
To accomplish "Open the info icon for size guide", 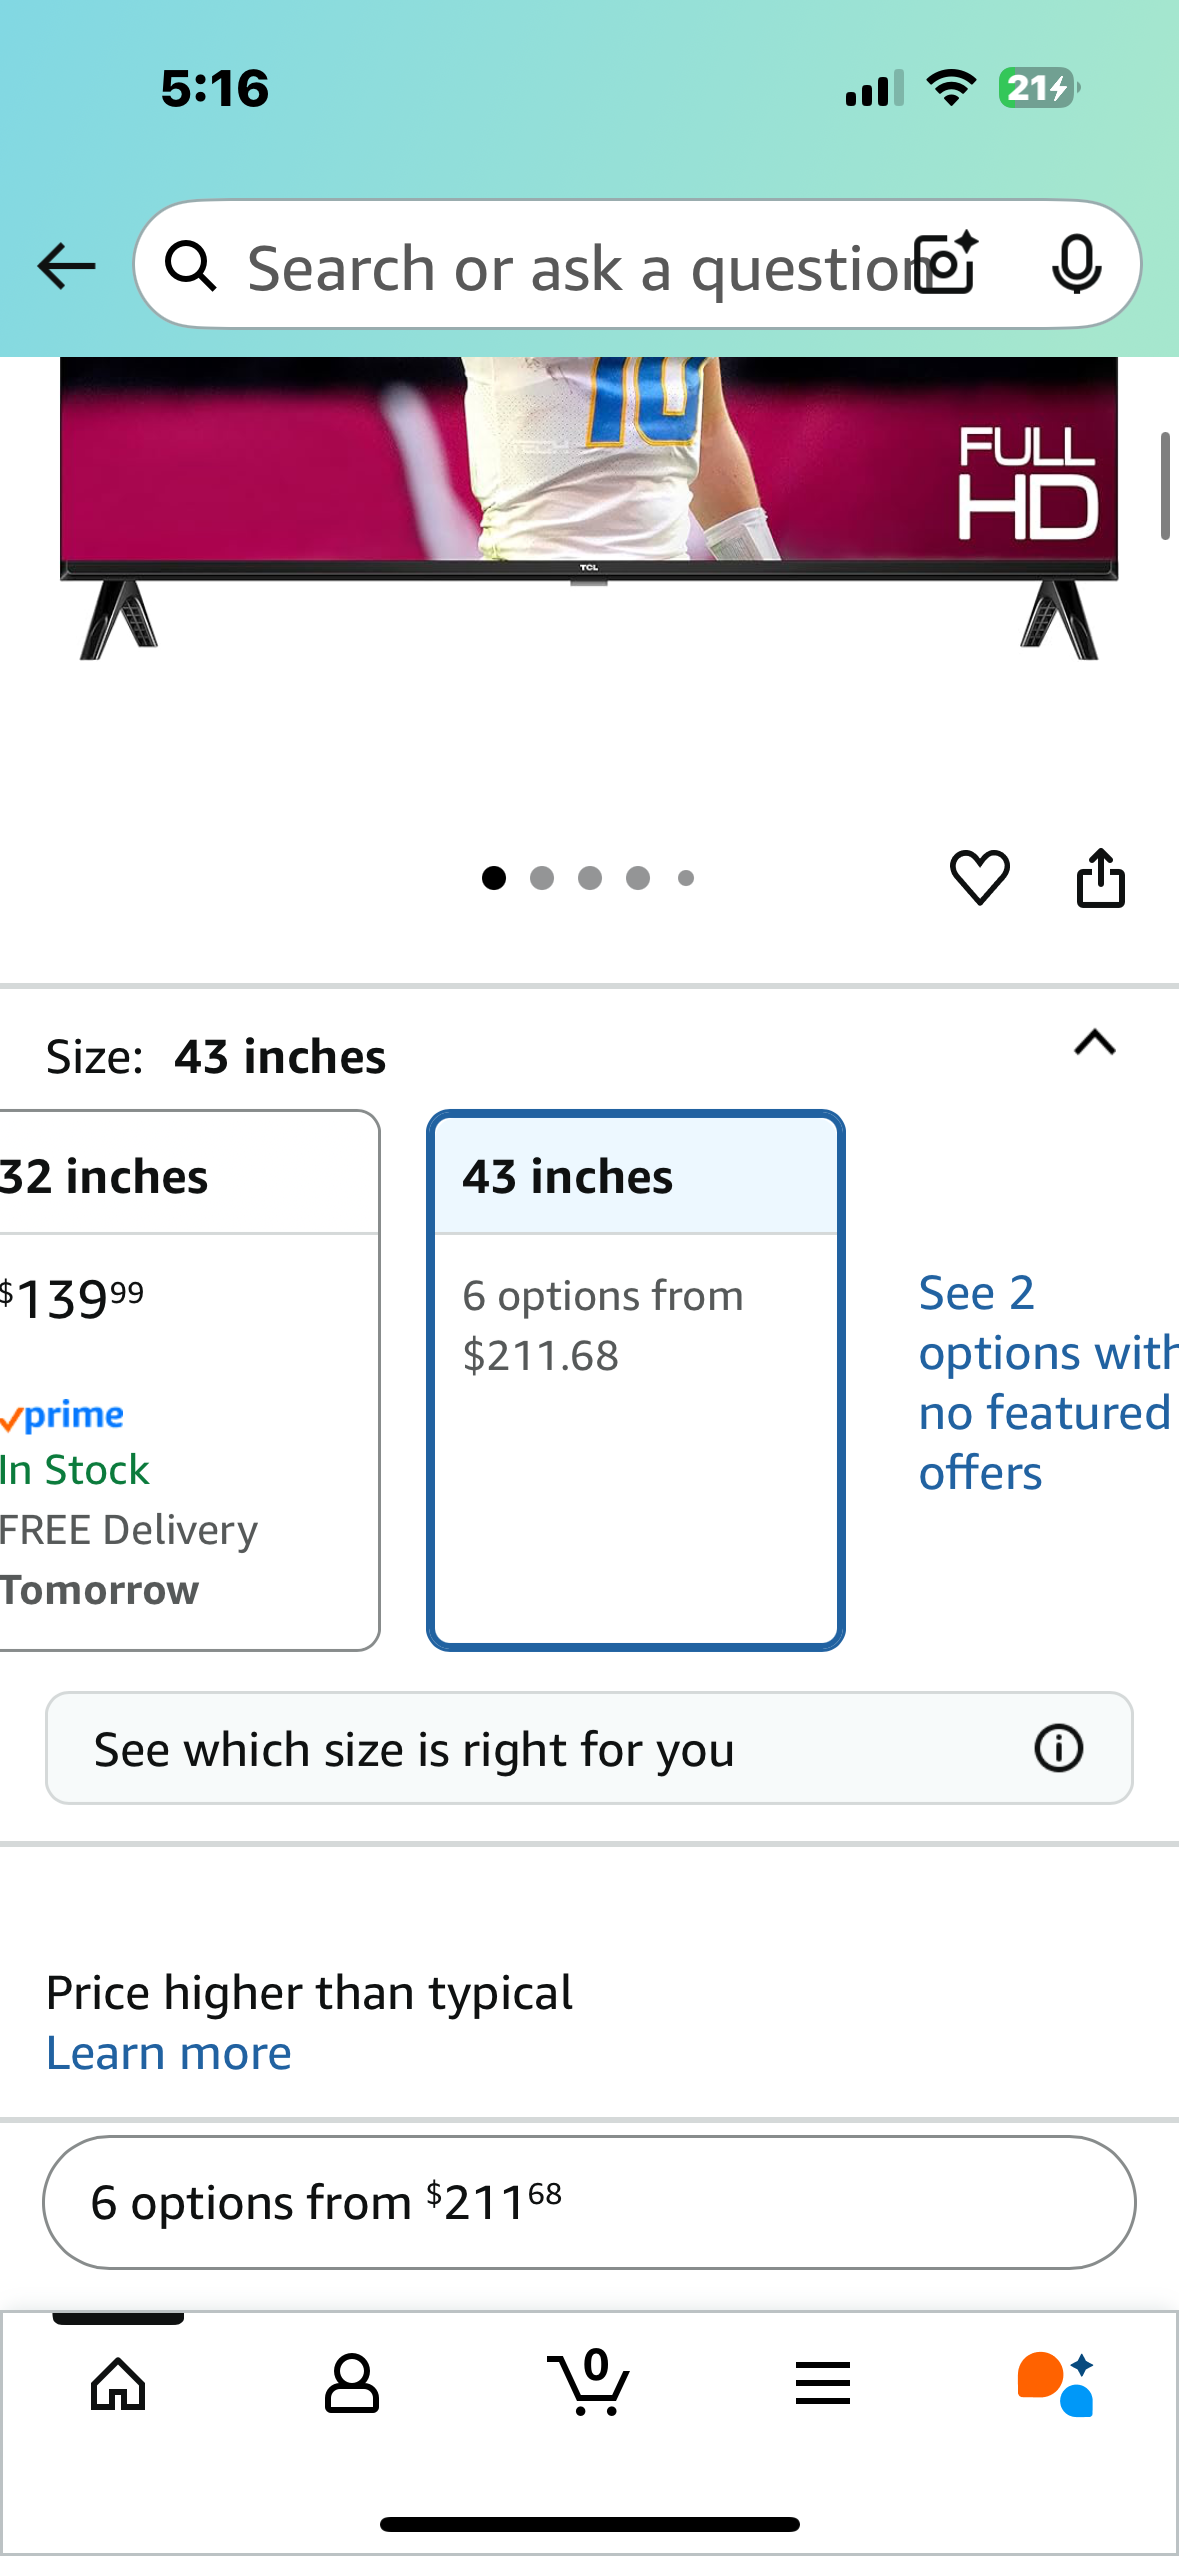I will tap(1058, 1748).
